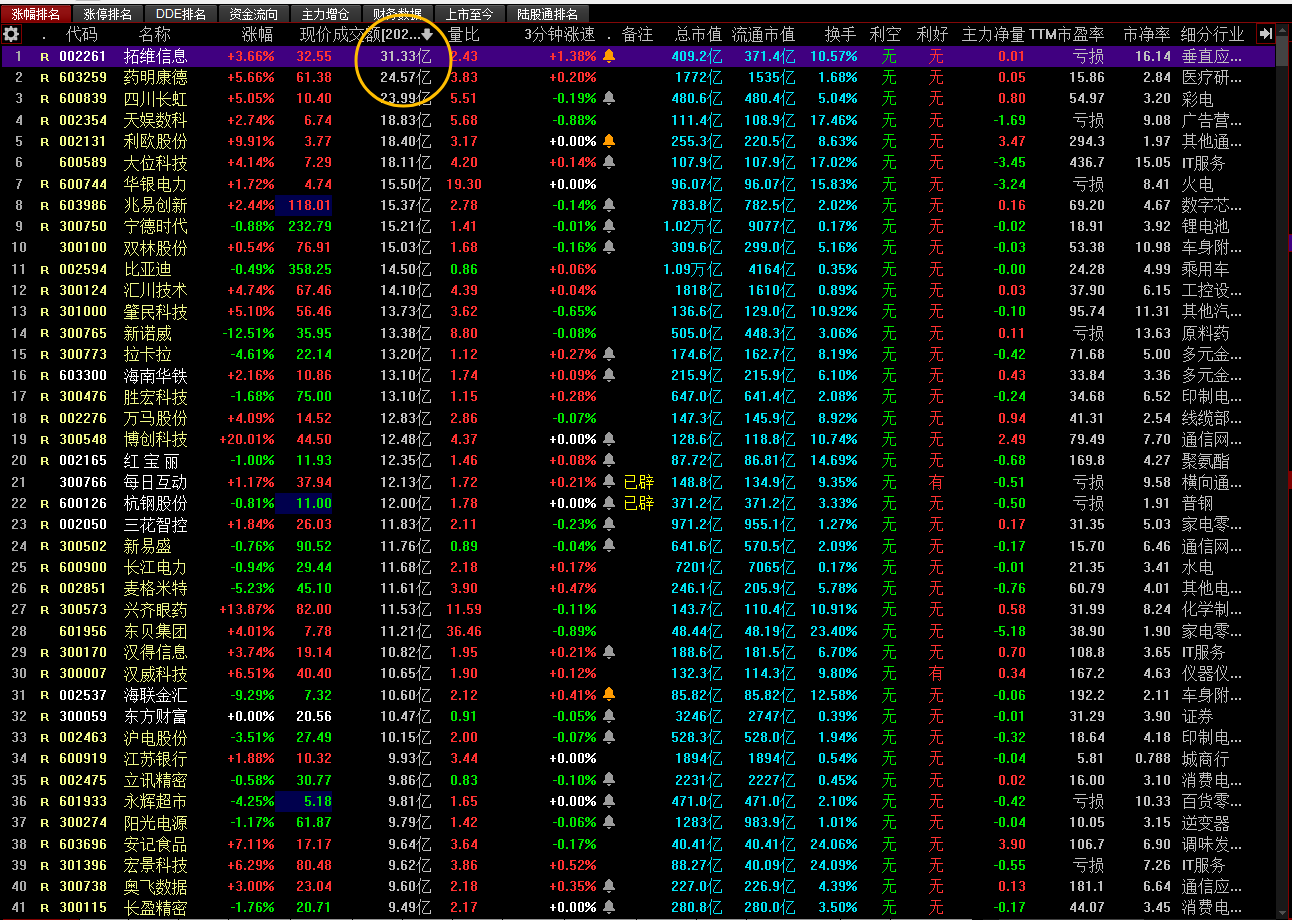This screenshot has width=1292, height=920.
Task: Sort by the 市净率 column header
Action: click(x=1147, y=34)
